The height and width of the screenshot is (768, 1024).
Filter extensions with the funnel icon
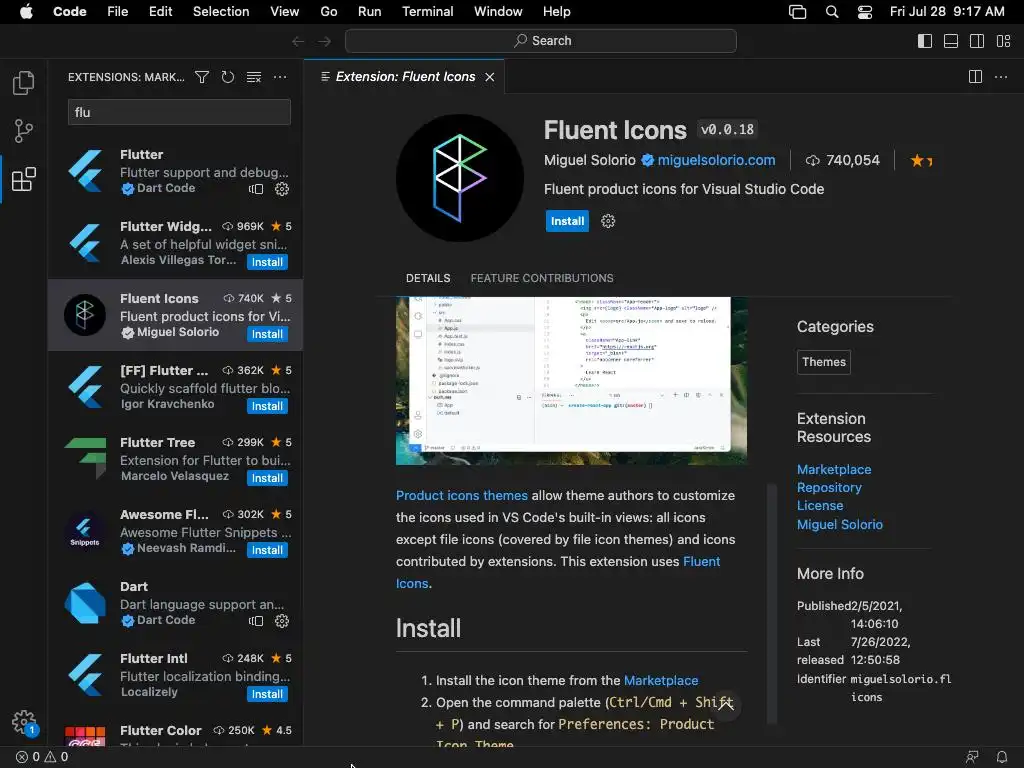(x=202, y=77)
